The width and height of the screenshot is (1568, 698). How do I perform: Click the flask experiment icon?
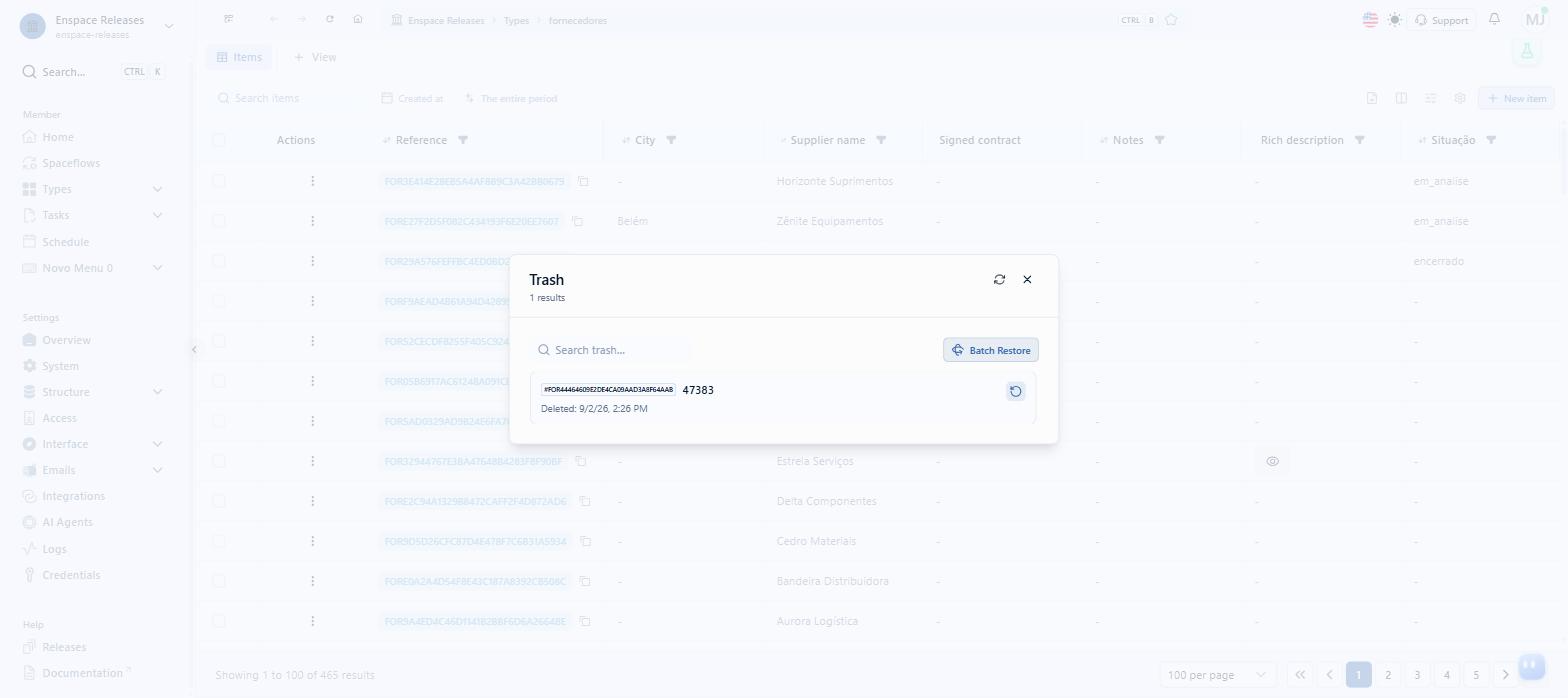pos(1526,51)
